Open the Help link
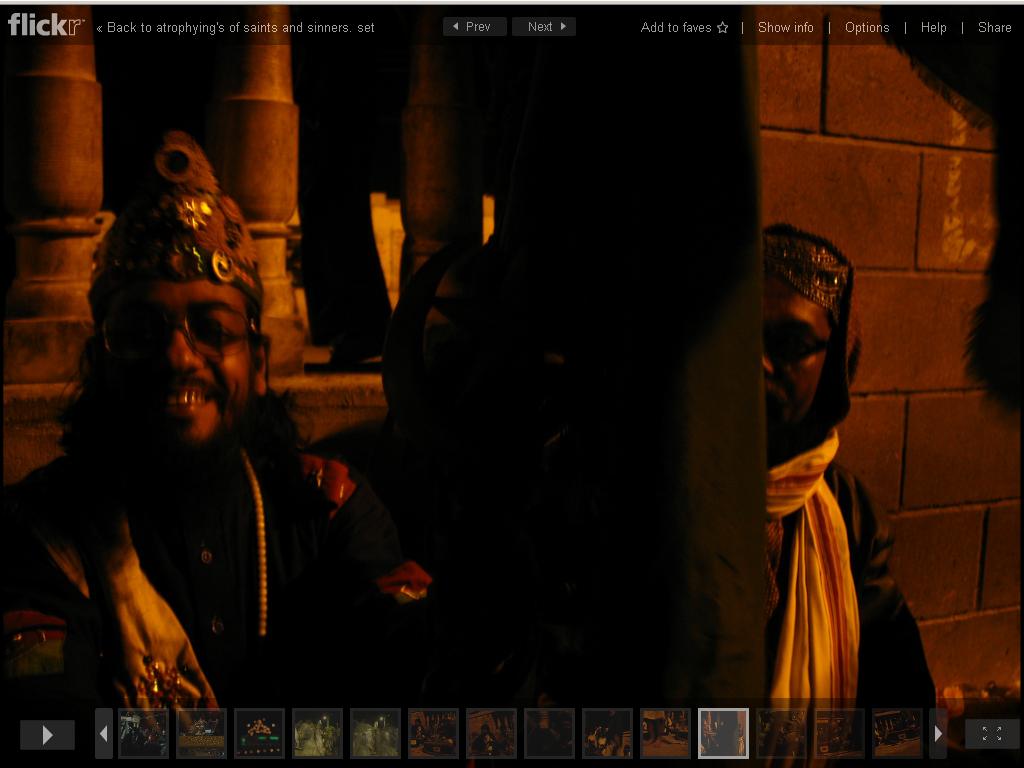1024x768 pixels. click(x=933, y=27)
